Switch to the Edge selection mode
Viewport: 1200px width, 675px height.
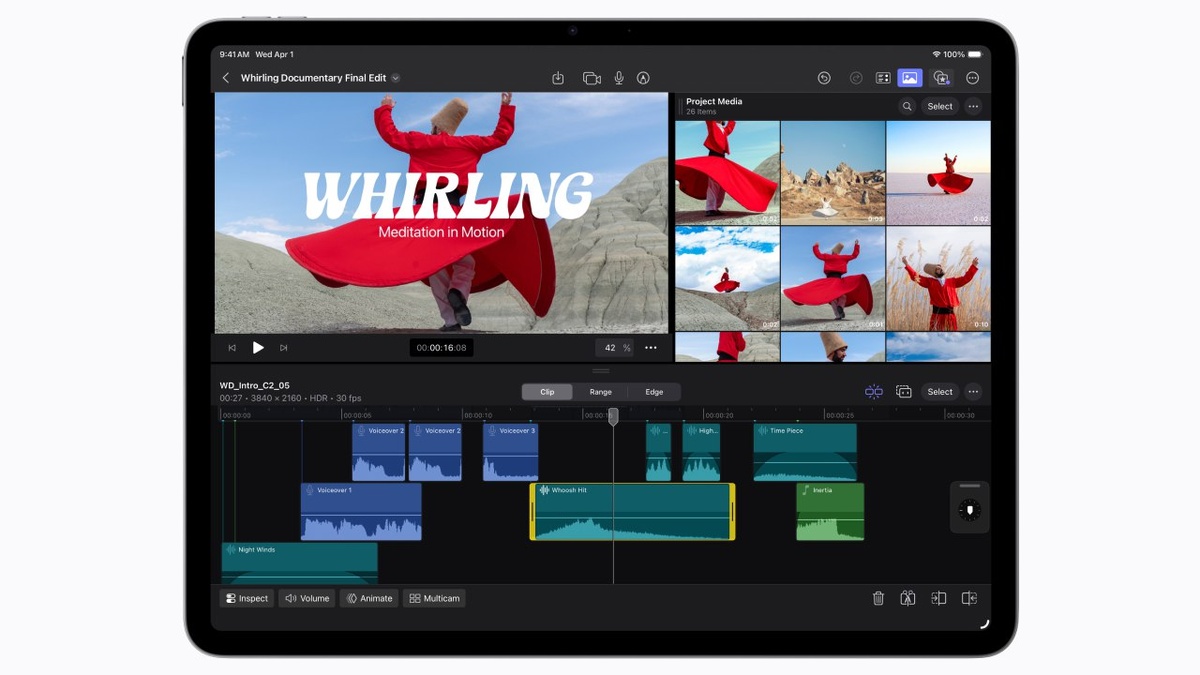[654, 392]
